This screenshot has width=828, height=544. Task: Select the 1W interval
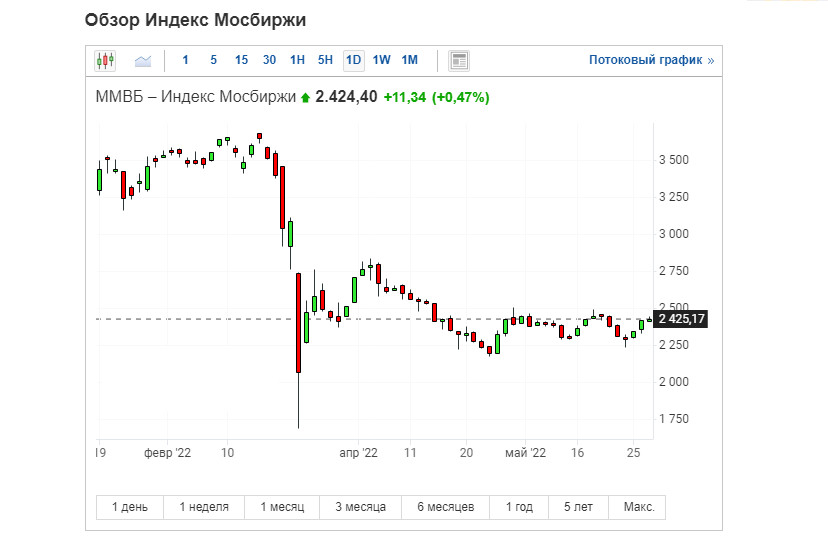[x=381, y=60]
